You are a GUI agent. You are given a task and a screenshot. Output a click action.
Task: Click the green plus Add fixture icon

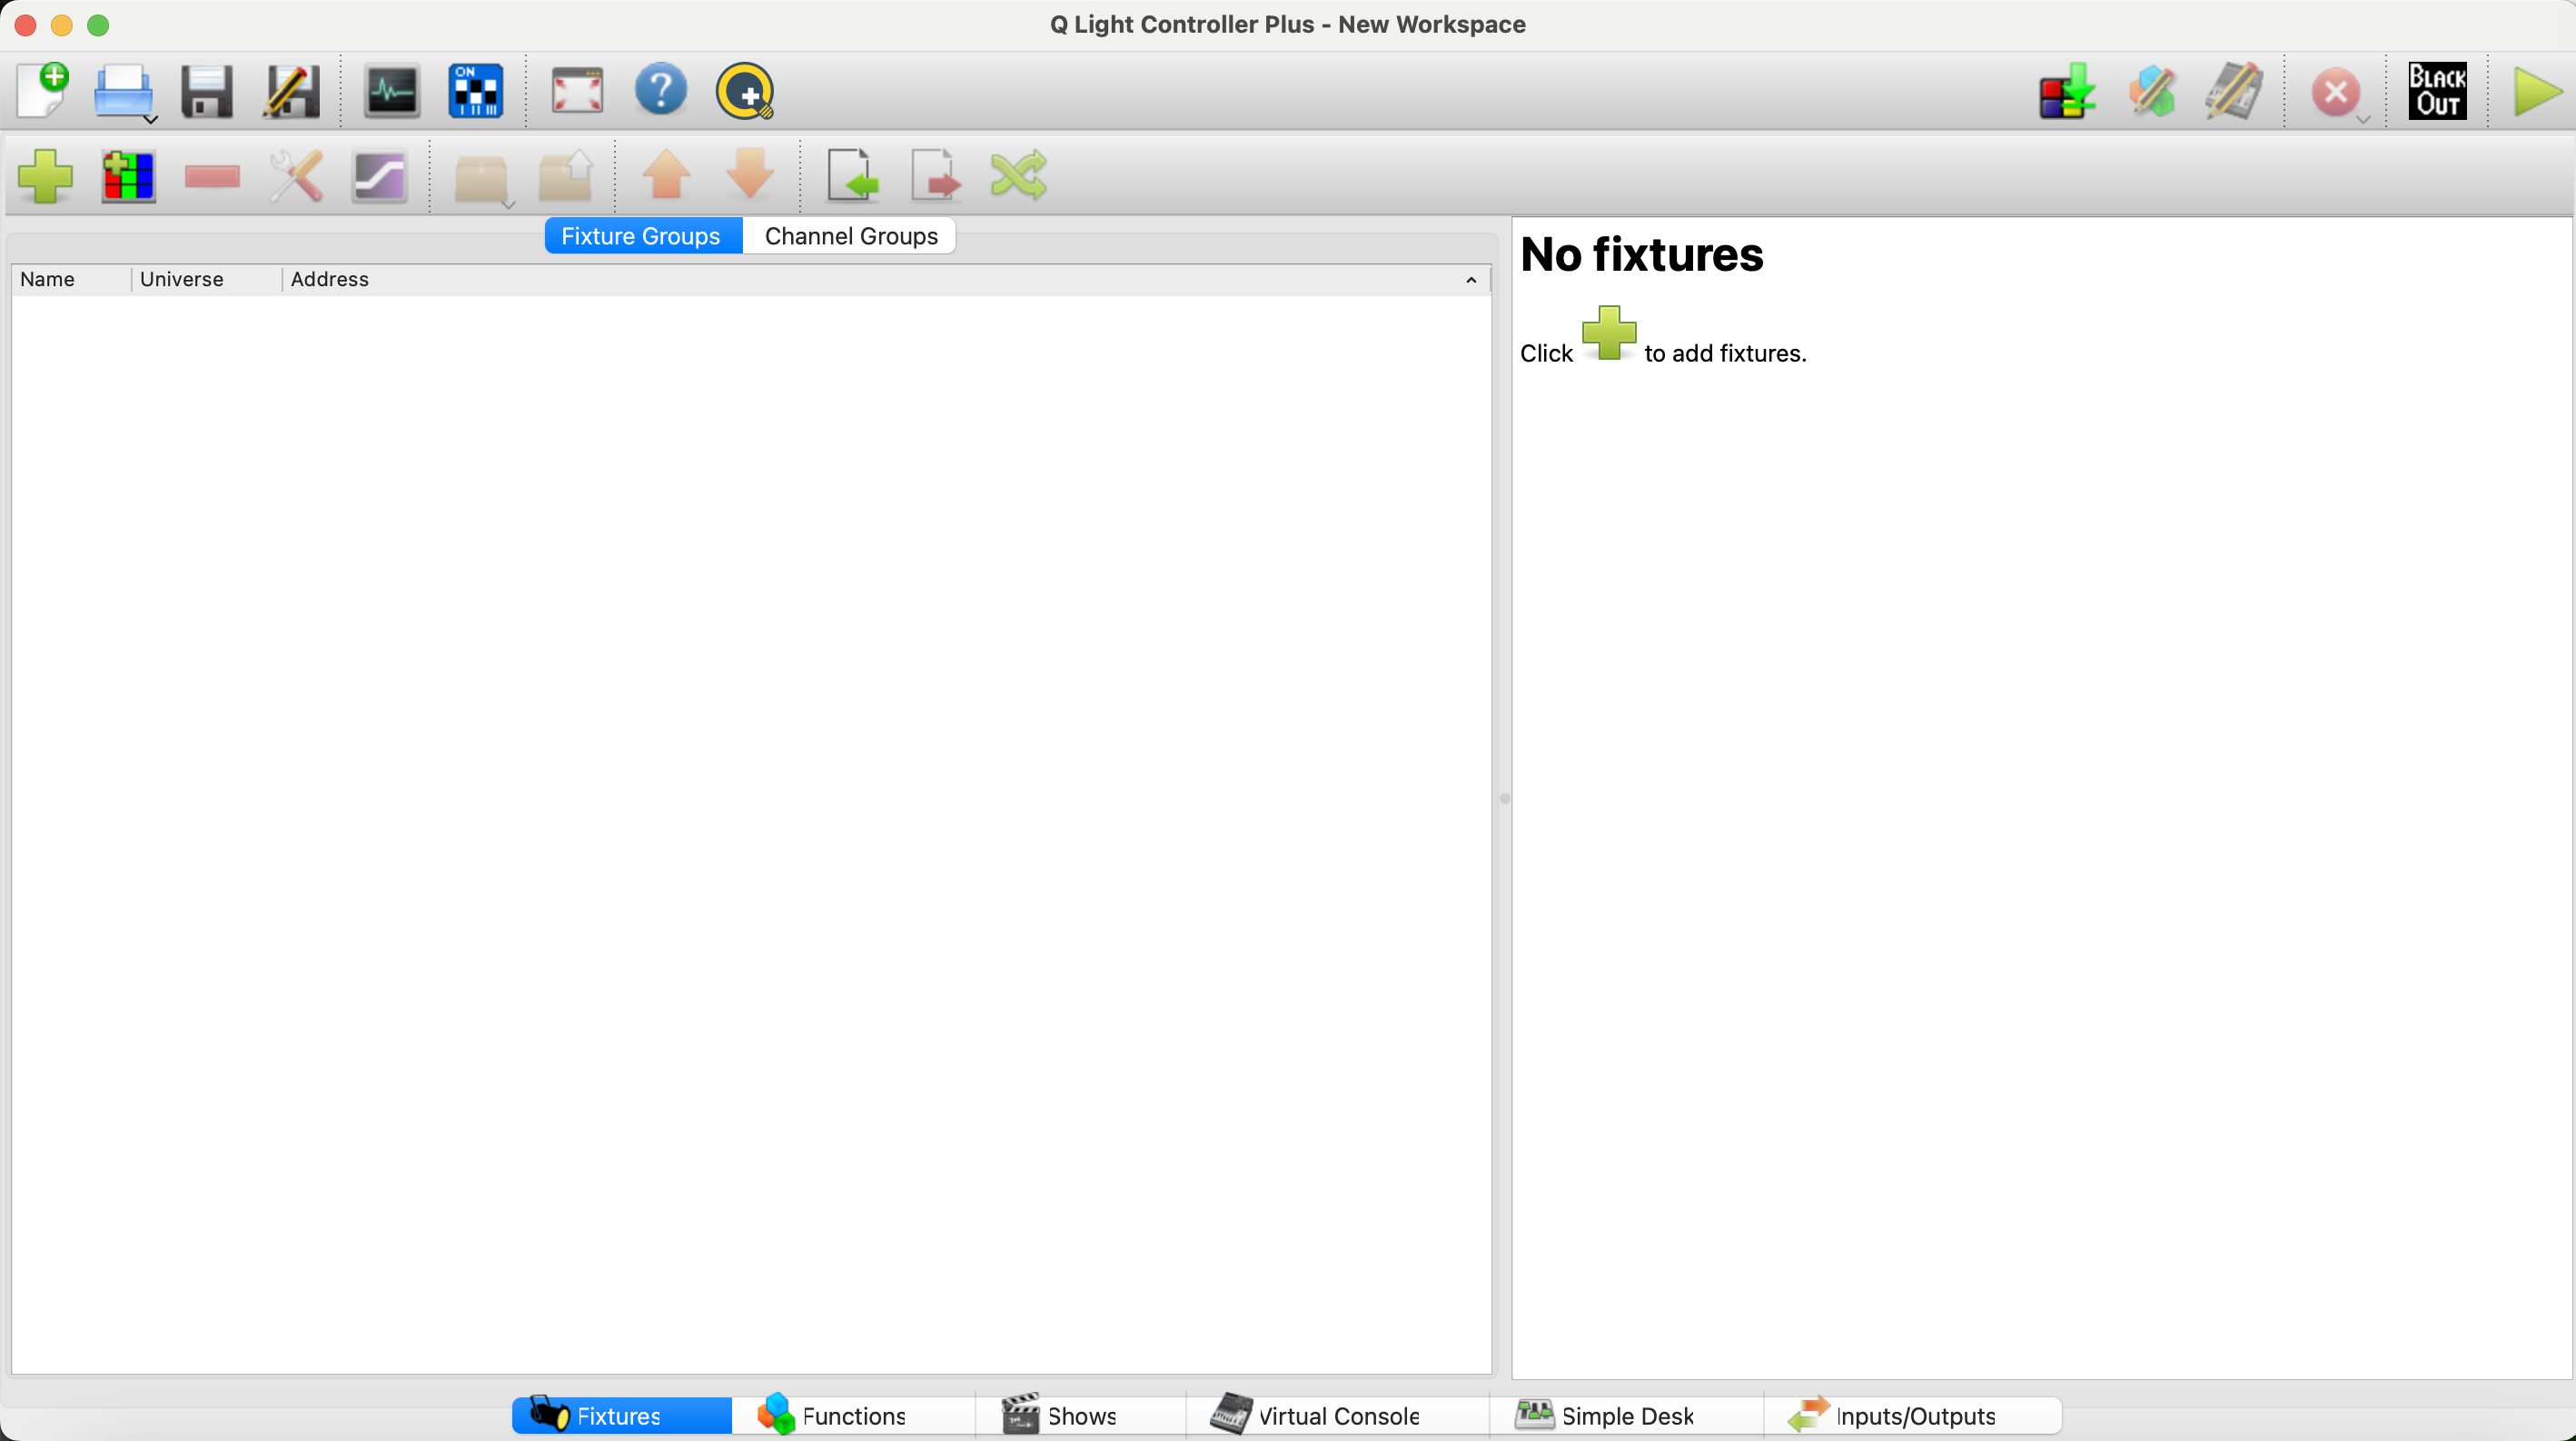click(x=45, y=176)
